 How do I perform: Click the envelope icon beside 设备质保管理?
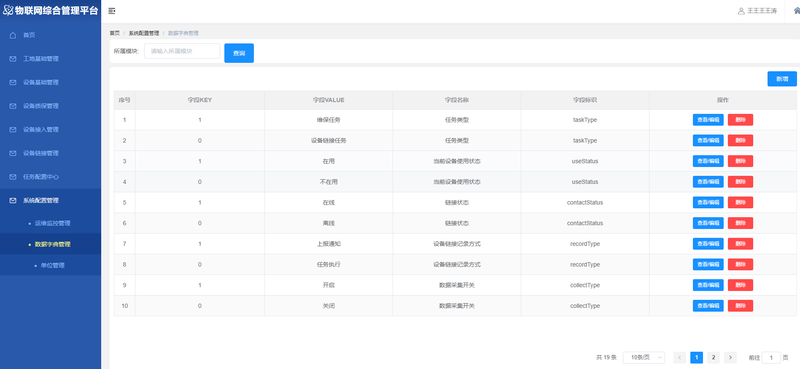[x=13, y=106]
